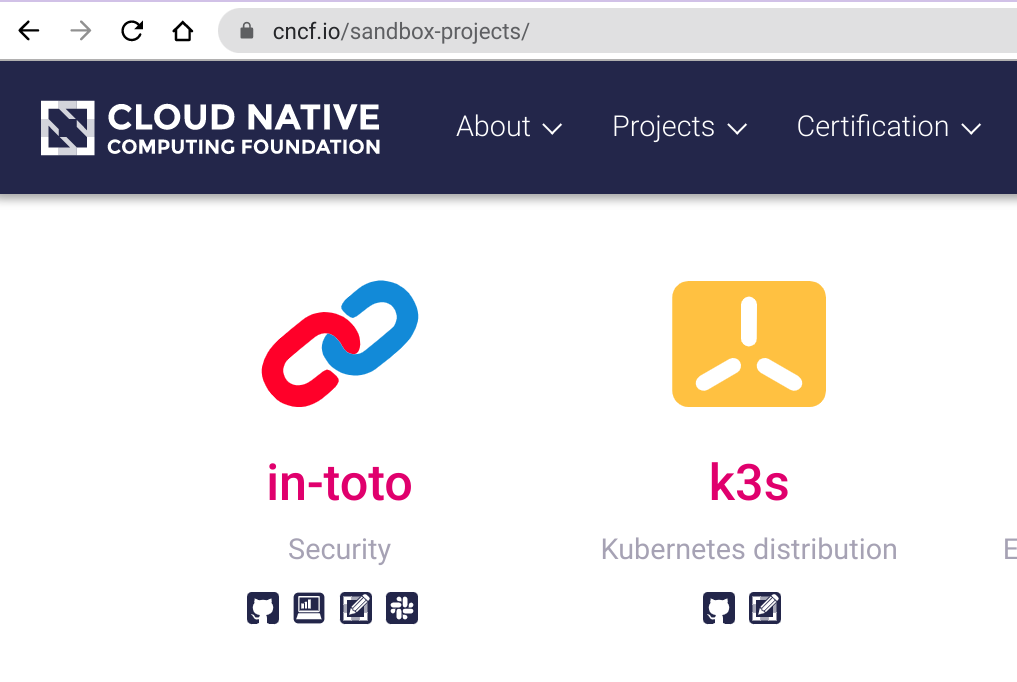
Task: Click Kubernetes distribution text under k3s
Action: [749, 549]
